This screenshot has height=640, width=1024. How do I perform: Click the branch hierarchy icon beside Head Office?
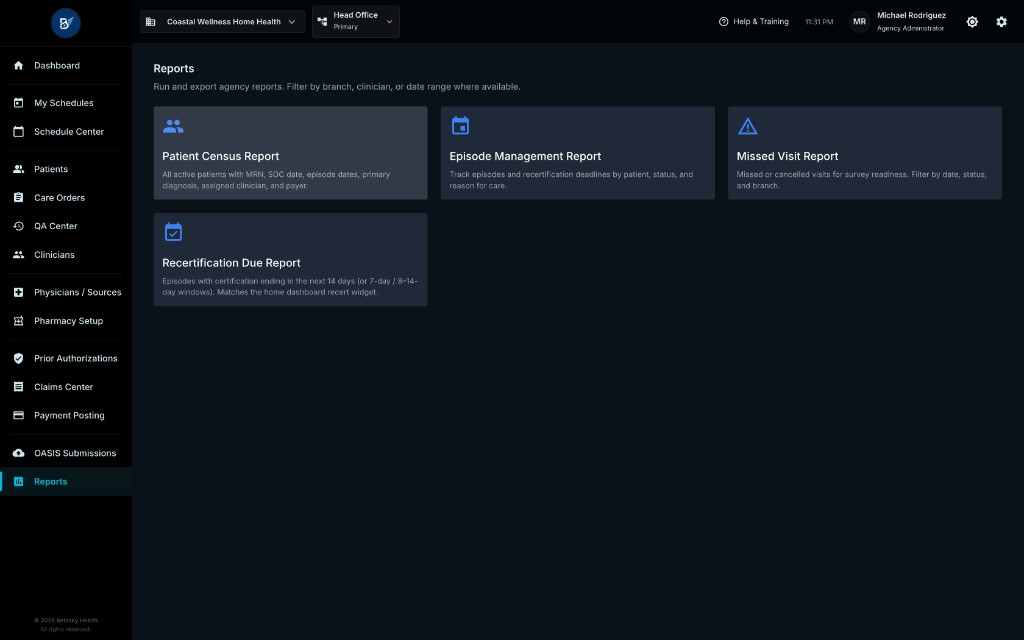[x=322, y=22]
